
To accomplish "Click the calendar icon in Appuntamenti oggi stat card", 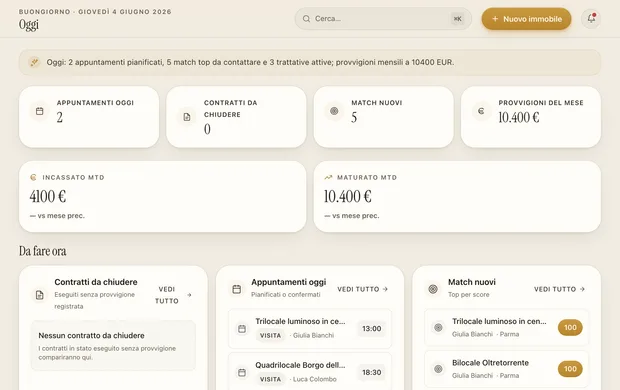I will [x=40, y=111].
